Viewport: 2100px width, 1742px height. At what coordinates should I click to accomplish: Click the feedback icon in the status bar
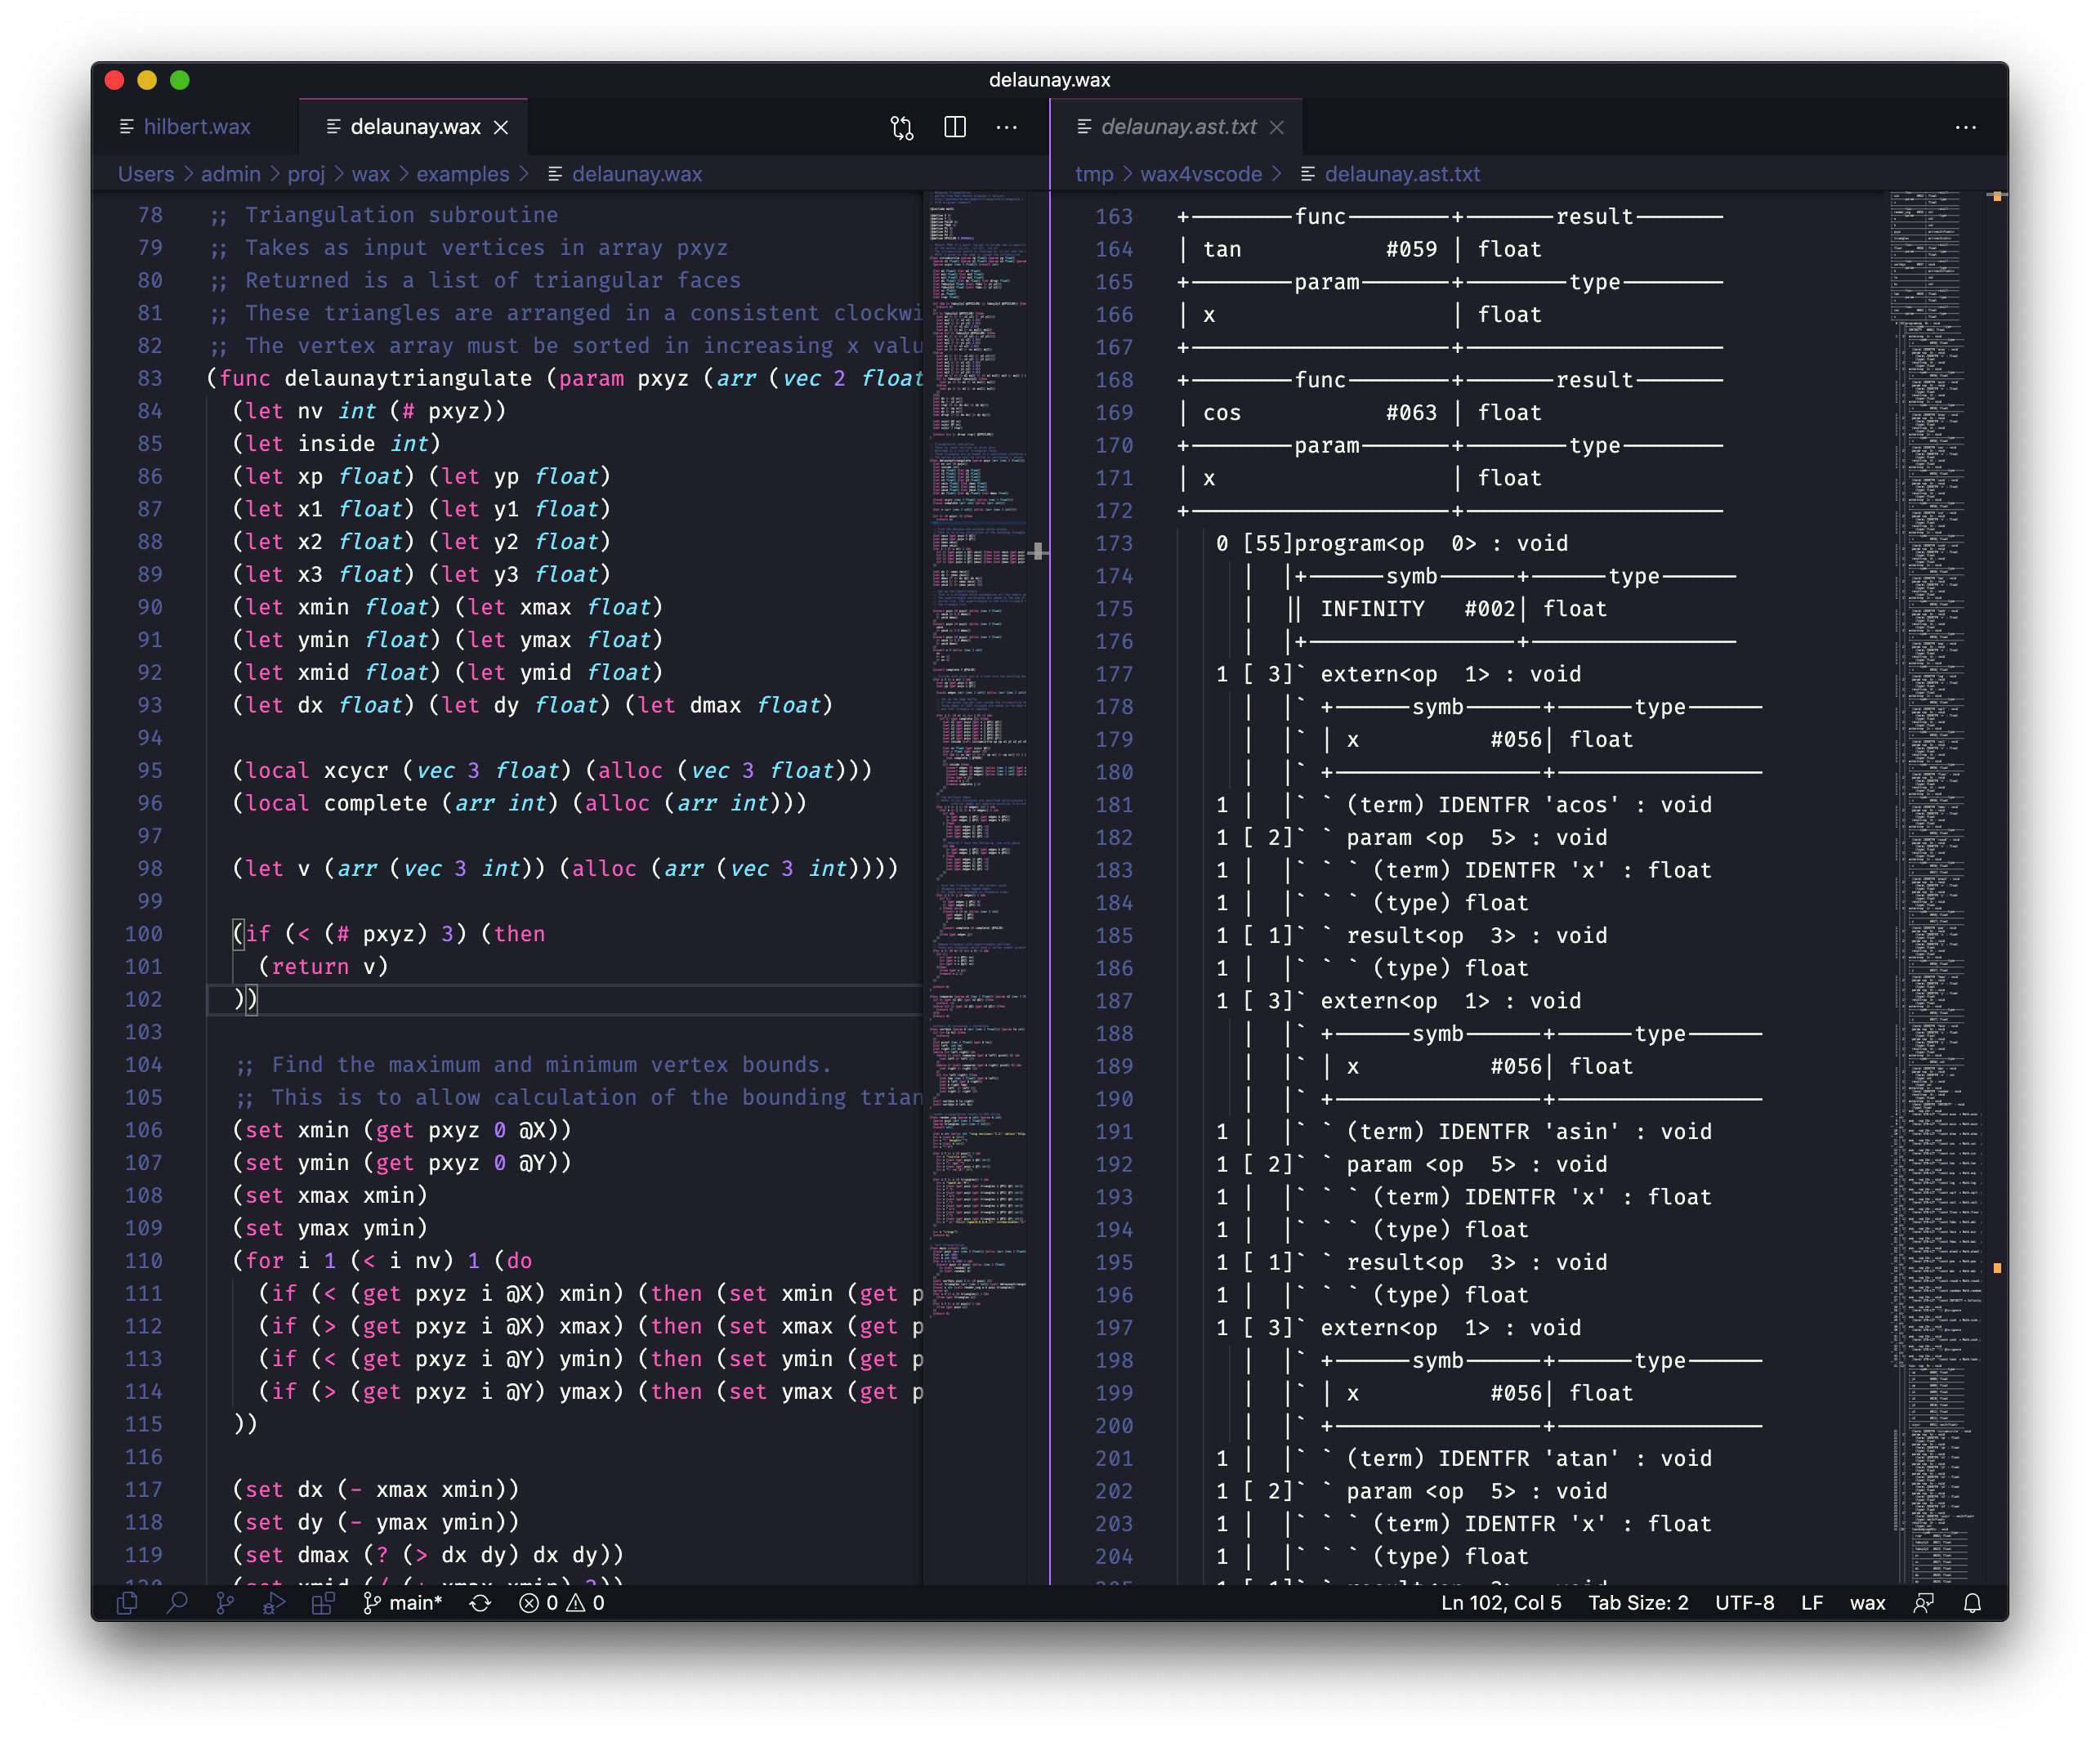click(1923, 1602)
